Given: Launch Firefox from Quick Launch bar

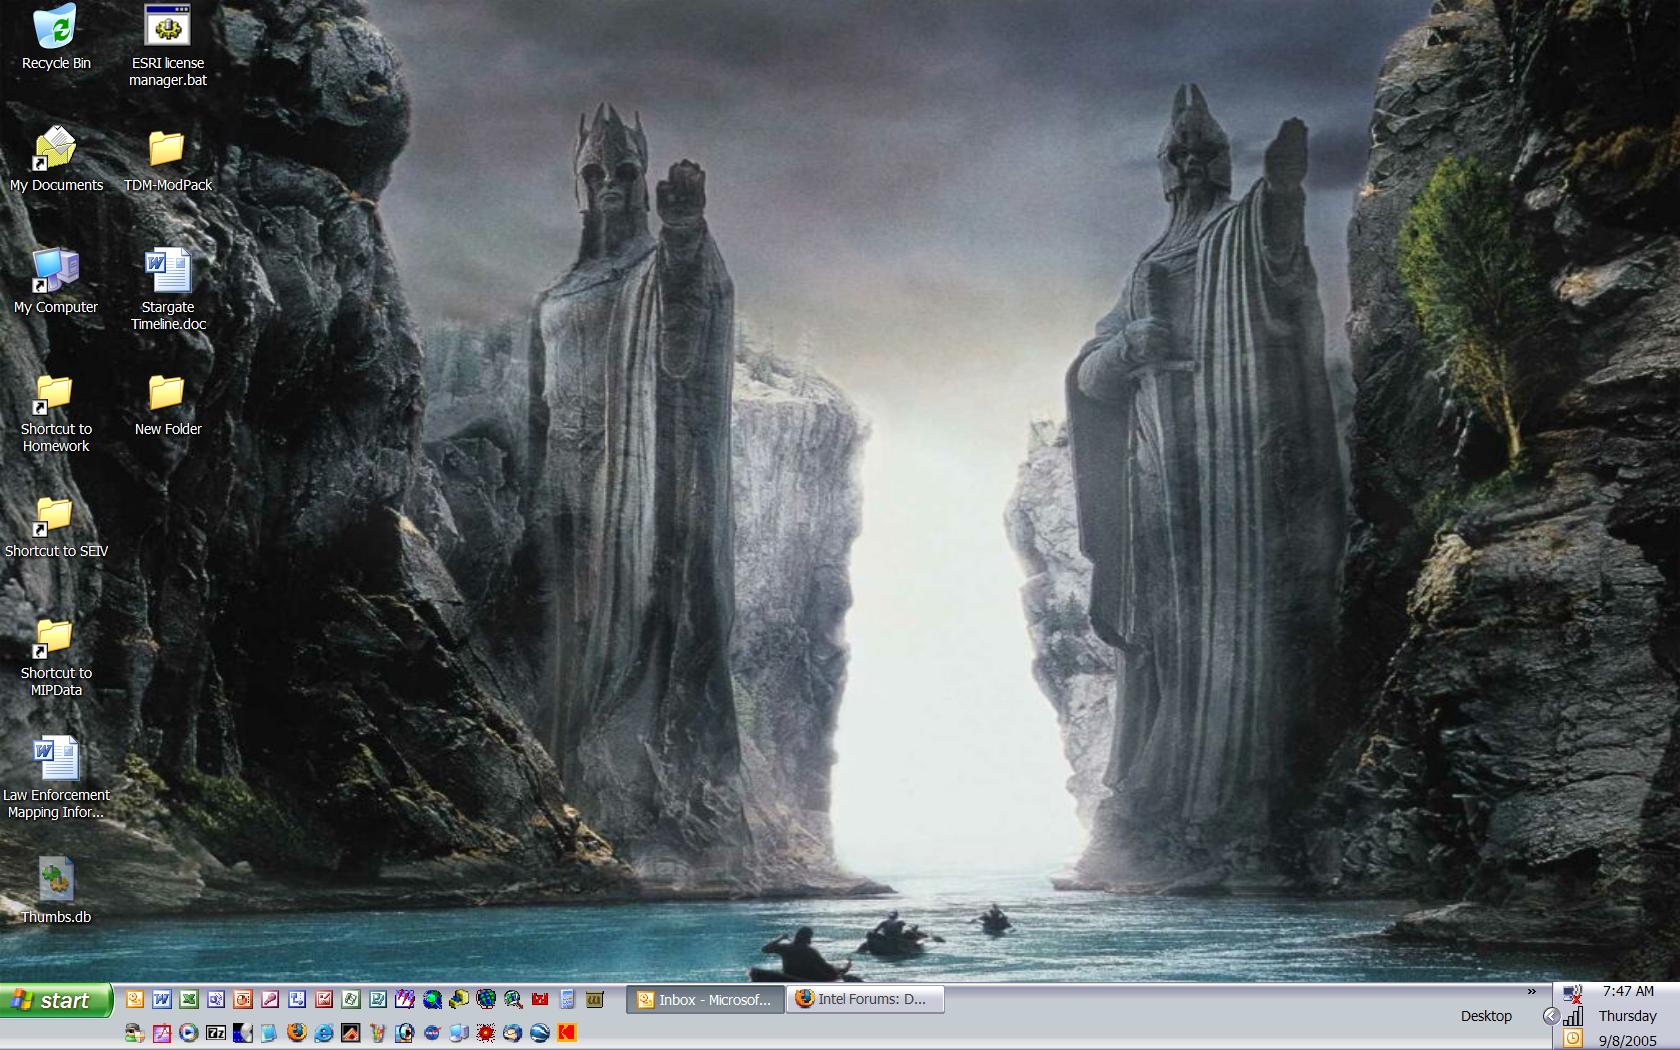Looking at the screenshot, I should click(296, 1033).
